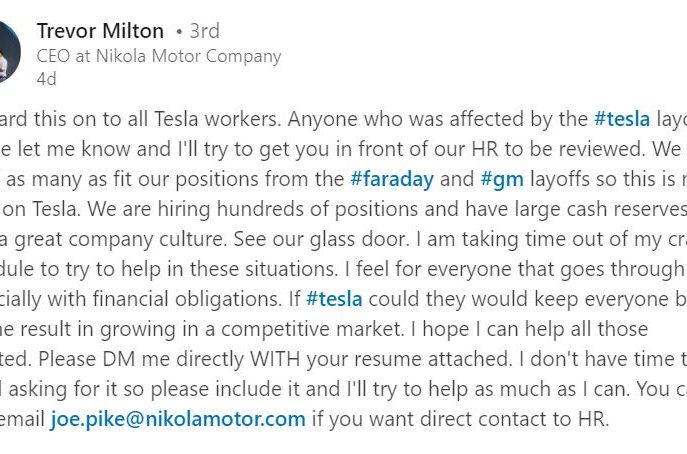Open the joe.pike@nikolamotor.com email link
687x454 pixels.
pos(178,419)
